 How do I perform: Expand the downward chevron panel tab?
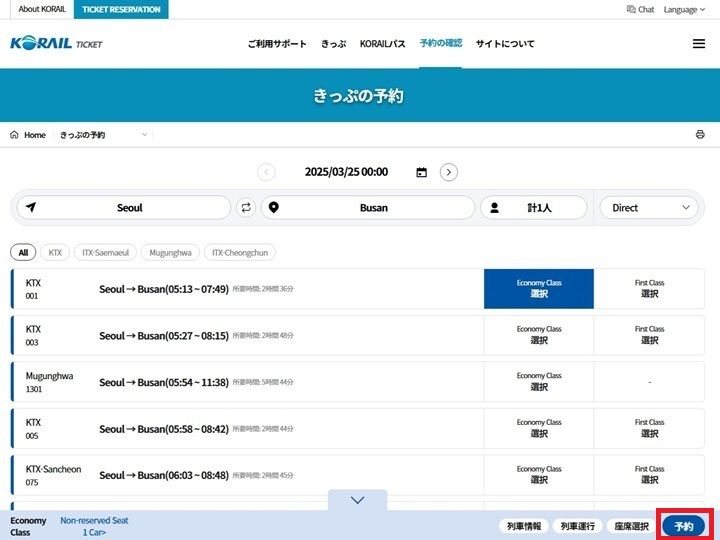pyautogui.click(x=357, y=500)
